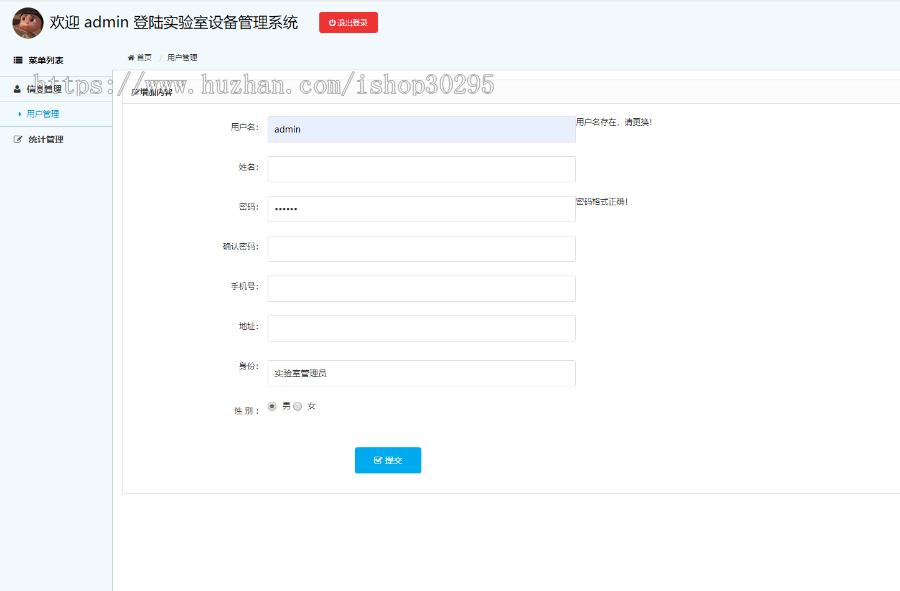Click the arrow icon before 用户管理
The width and height of the screenshot is (900, 591).
(x=19, y=113)
